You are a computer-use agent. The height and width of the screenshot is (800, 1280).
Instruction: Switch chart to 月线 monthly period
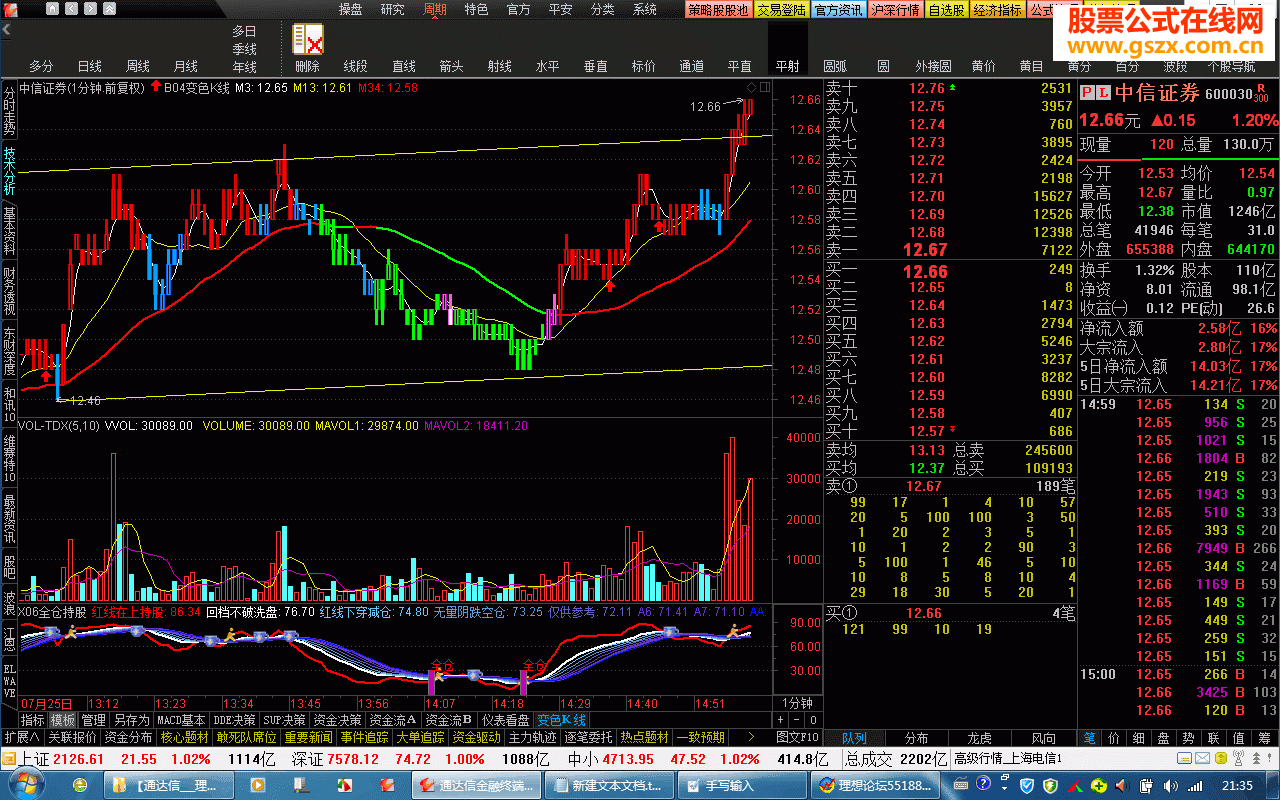(x=185, y=66)
